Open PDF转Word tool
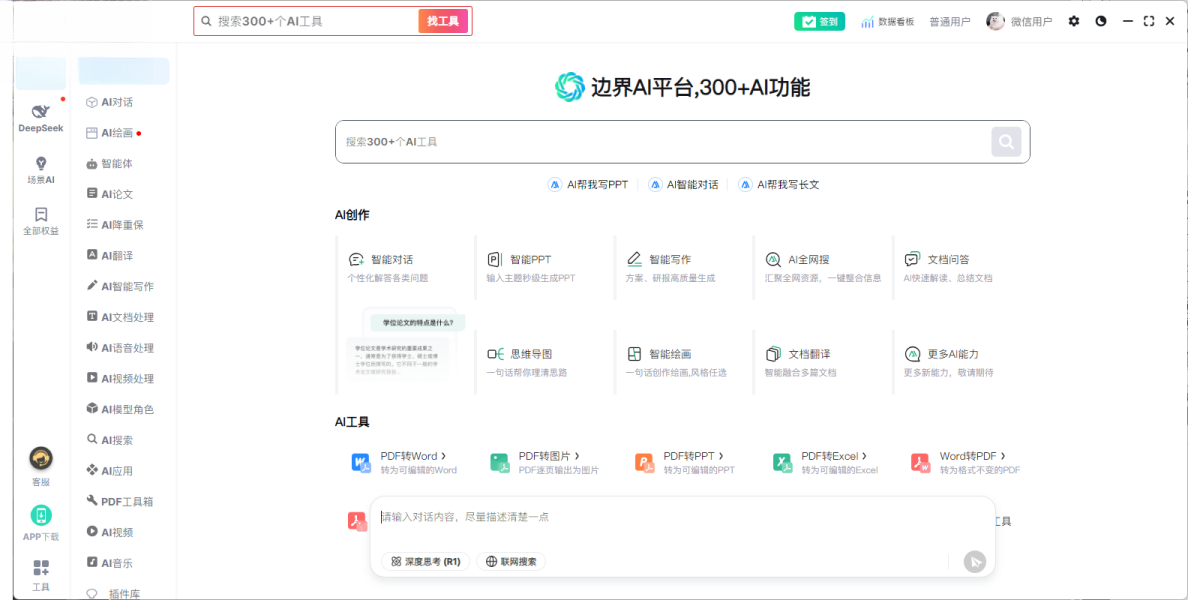The width and height of the screenshot is (1200, 600). [x=404, y=462]
